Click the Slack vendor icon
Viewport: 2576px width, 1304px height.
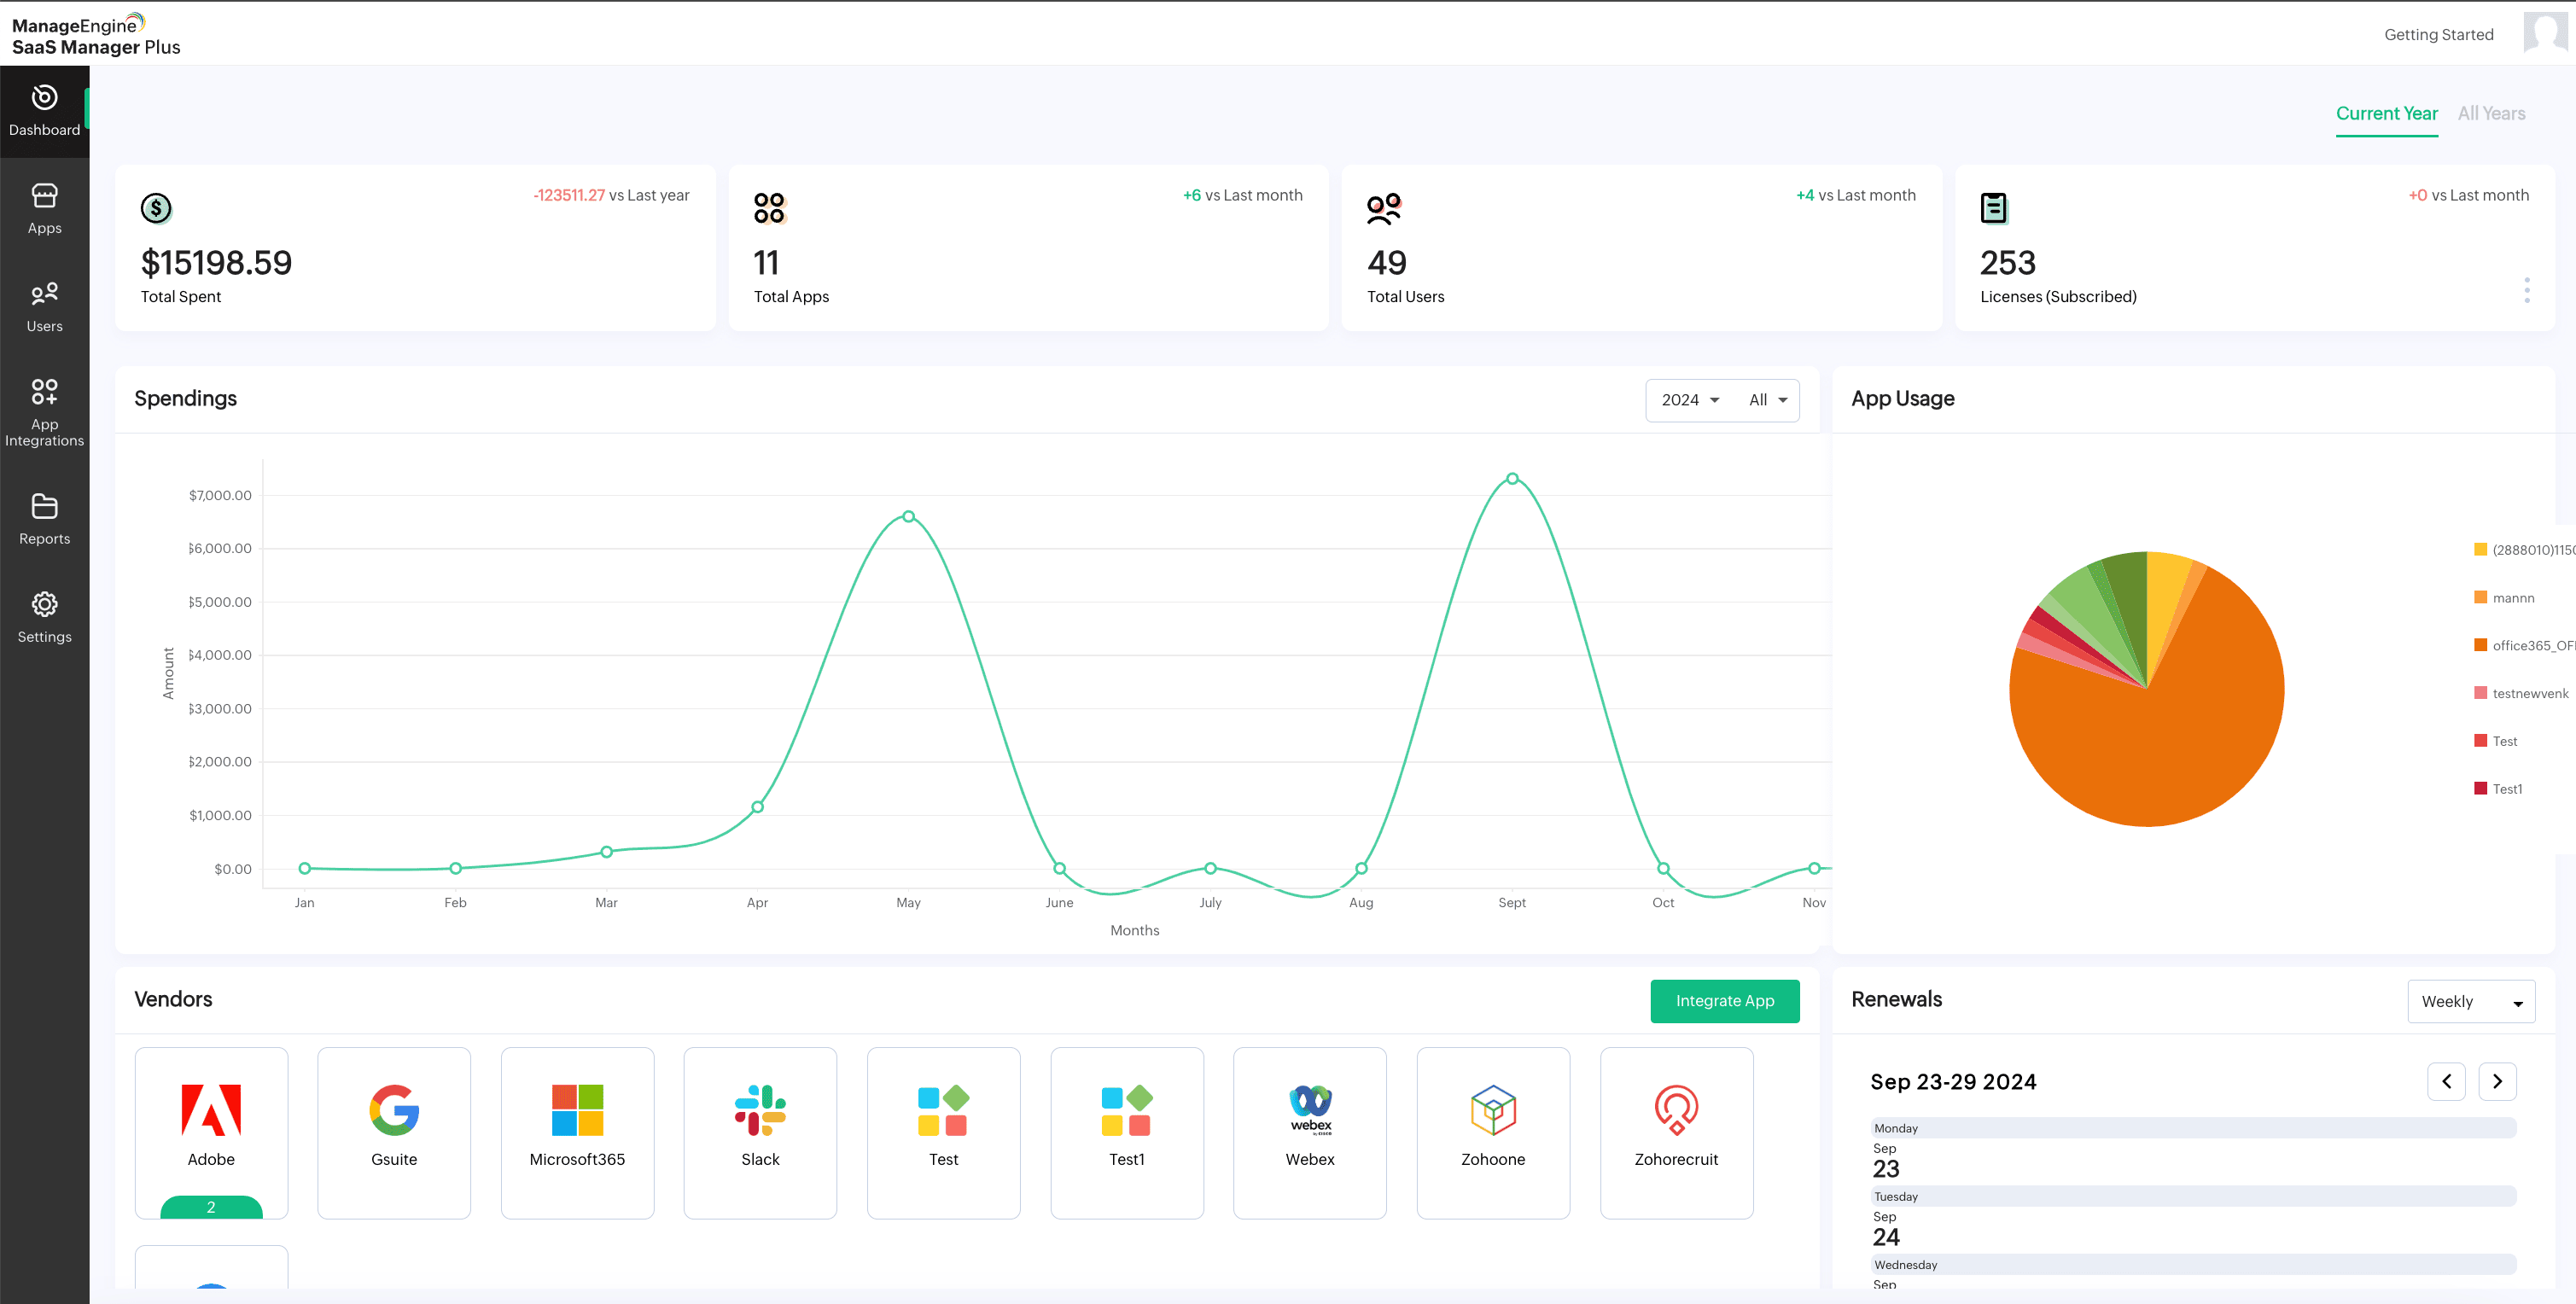pyautogui.click(x=760, y=1110)
